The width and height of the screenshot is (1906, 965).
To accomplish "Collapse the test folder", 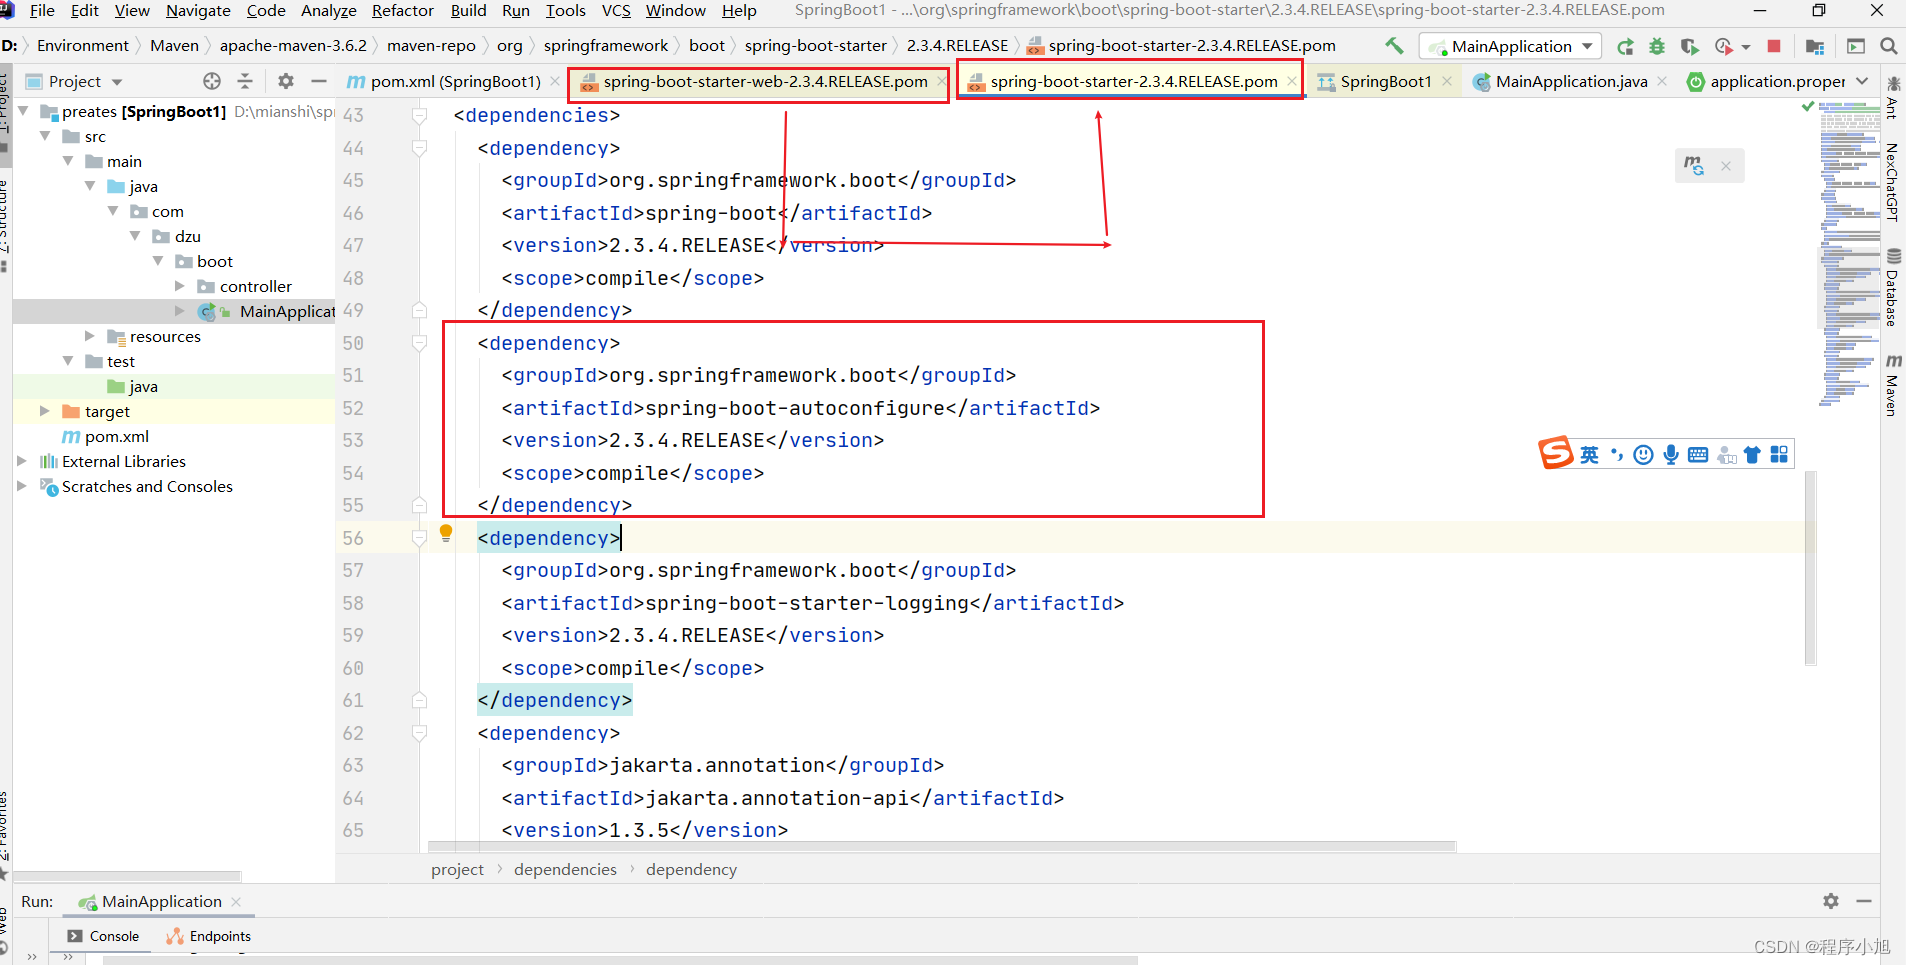I will pos(68,361).
